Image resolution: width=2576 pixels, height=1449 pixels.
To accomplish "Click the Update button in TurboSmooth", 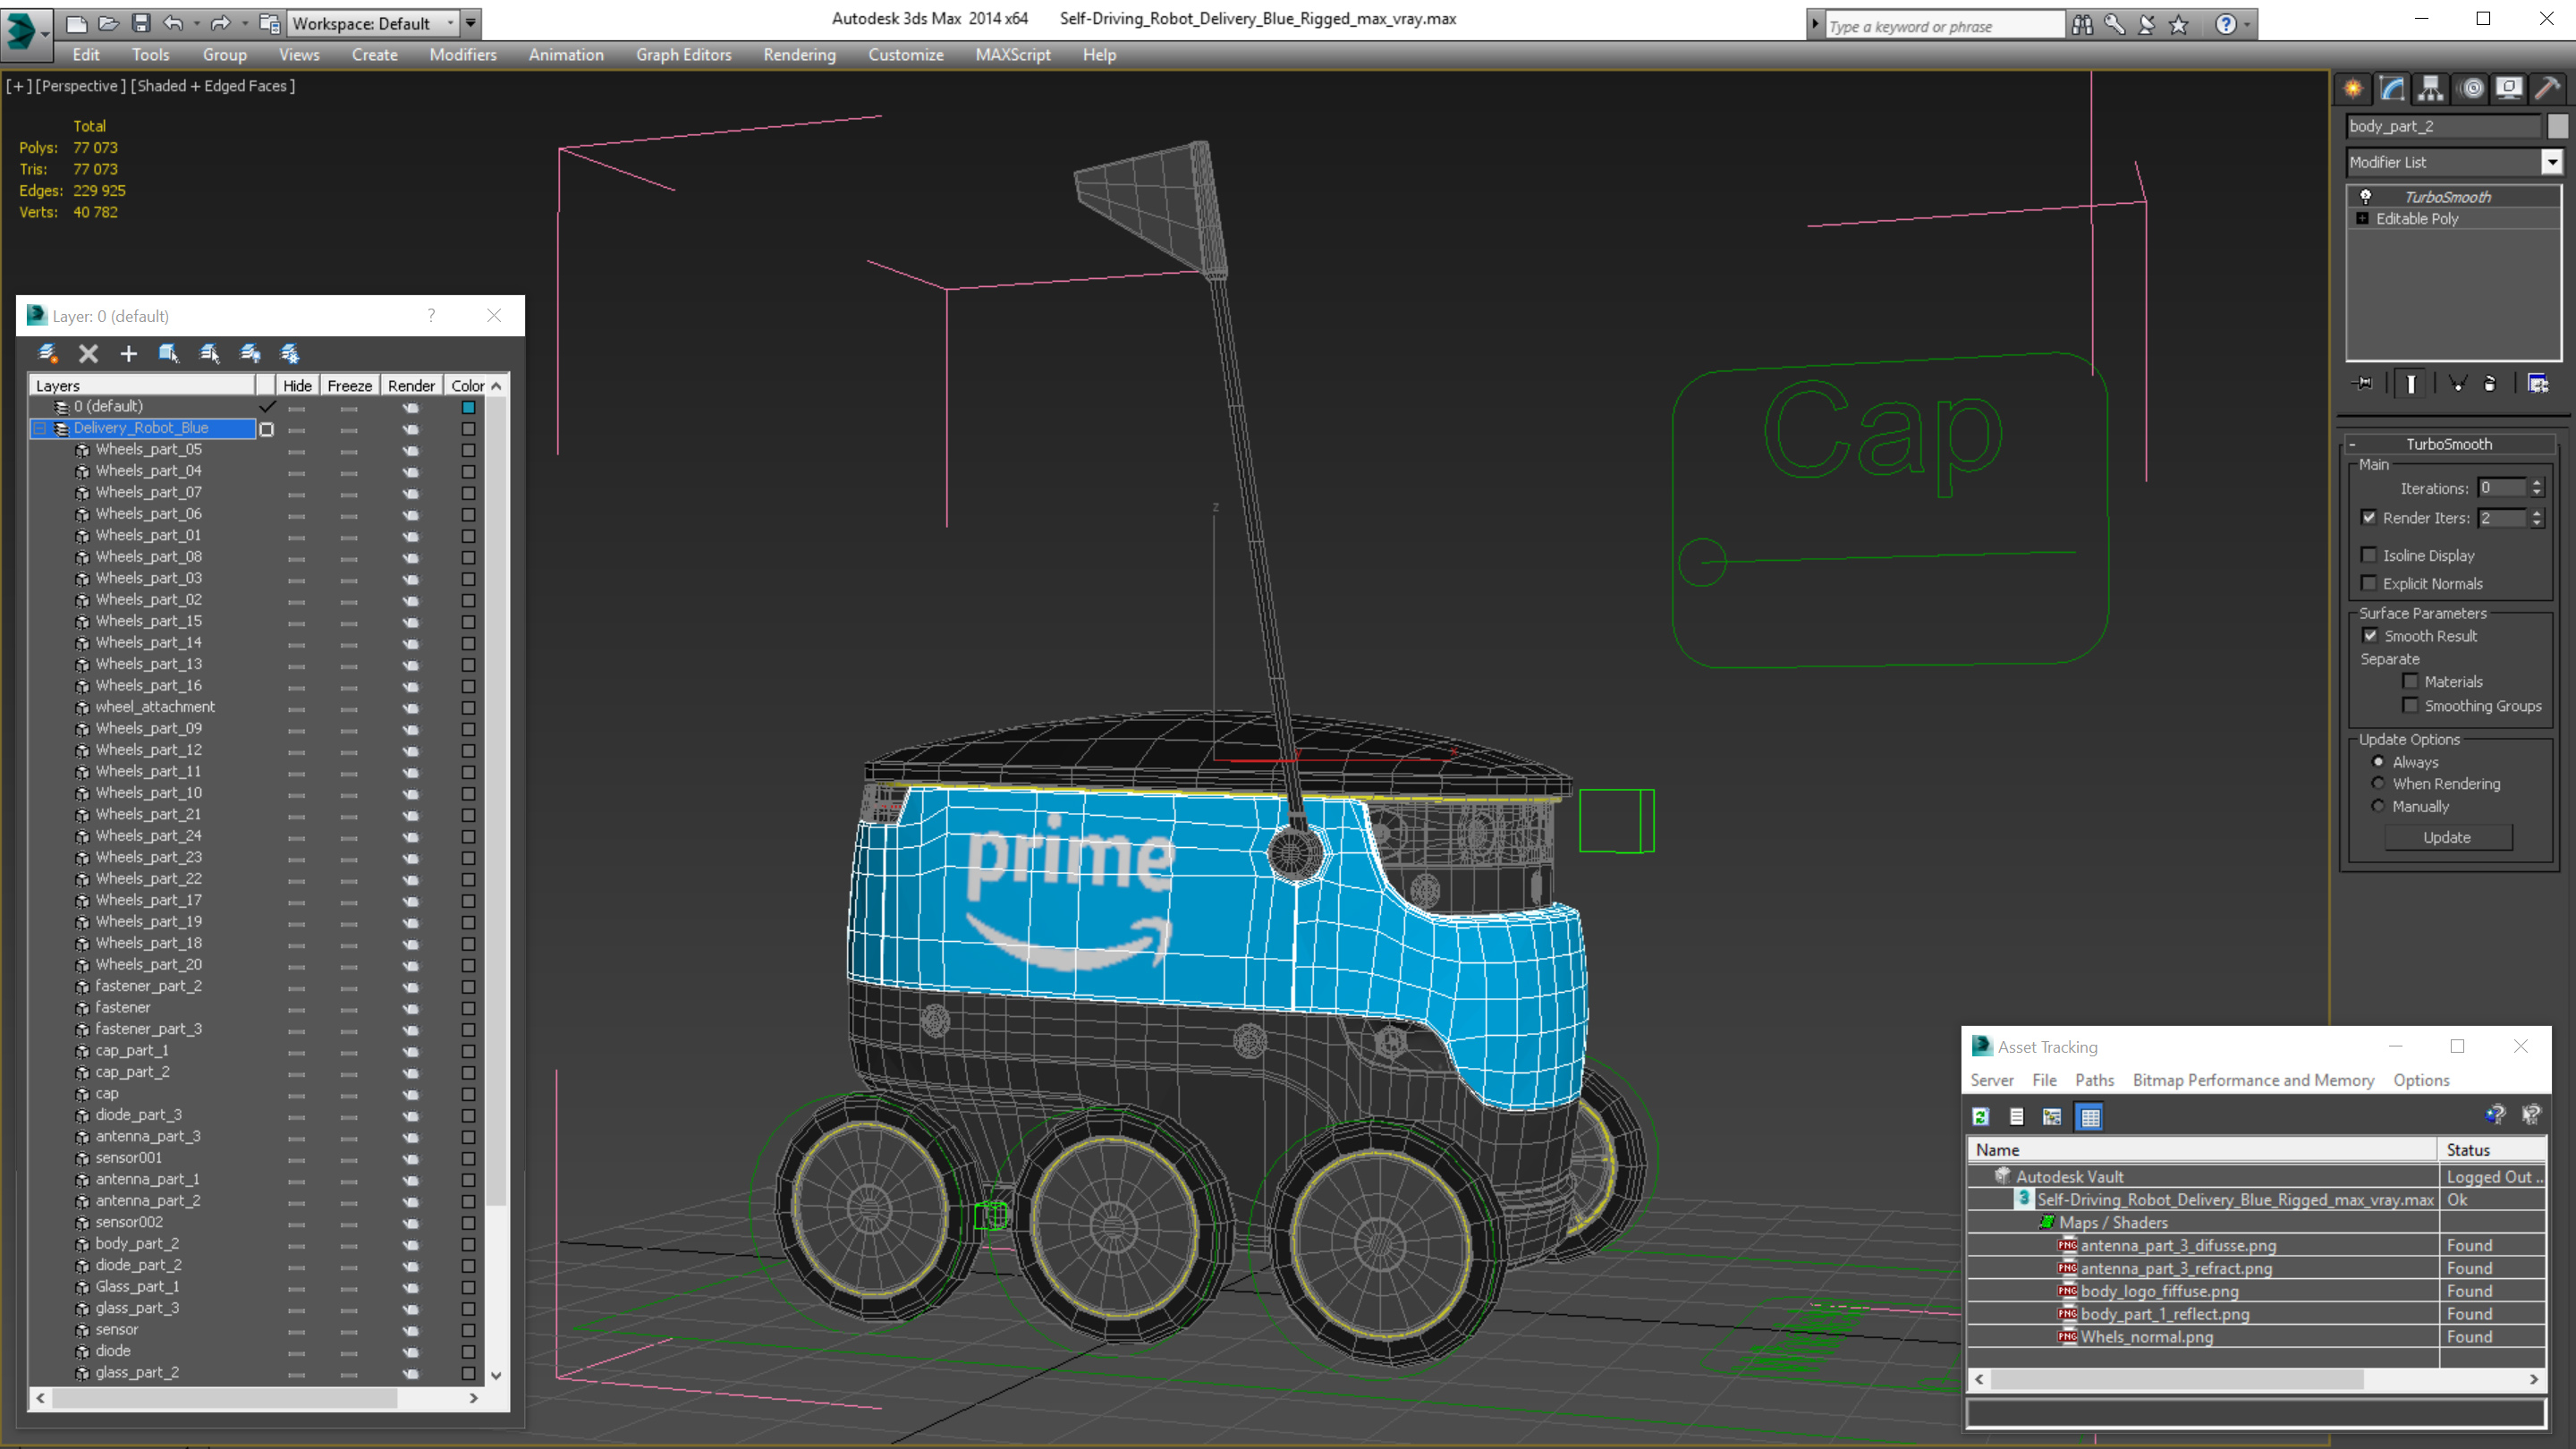I will pos(2447,838).
